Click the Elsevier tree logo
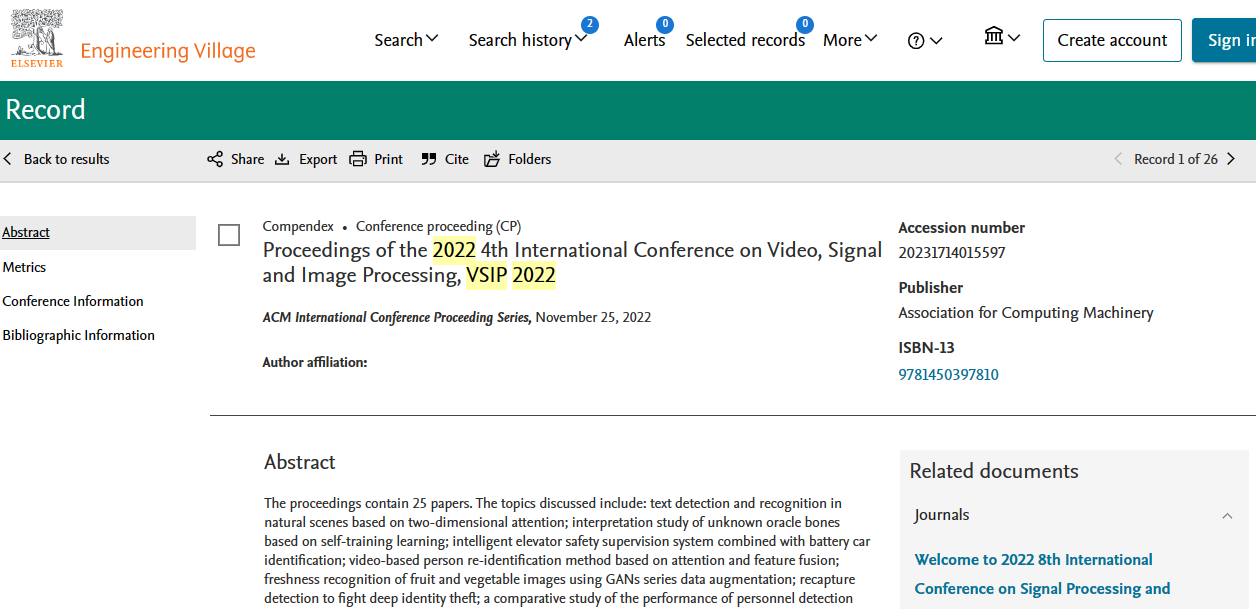Image resolution: width=1256 pixels, height=609 pixels. click(x=37, y=39)
